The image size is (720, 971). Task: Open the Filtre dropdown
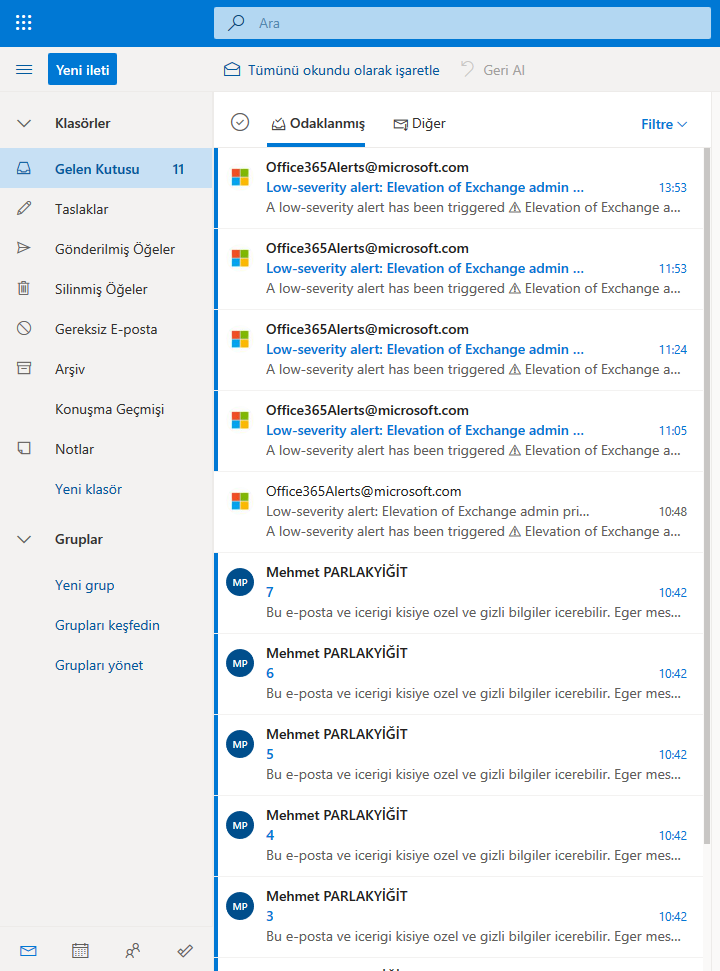pyautogui.click(x=664, y=124)
